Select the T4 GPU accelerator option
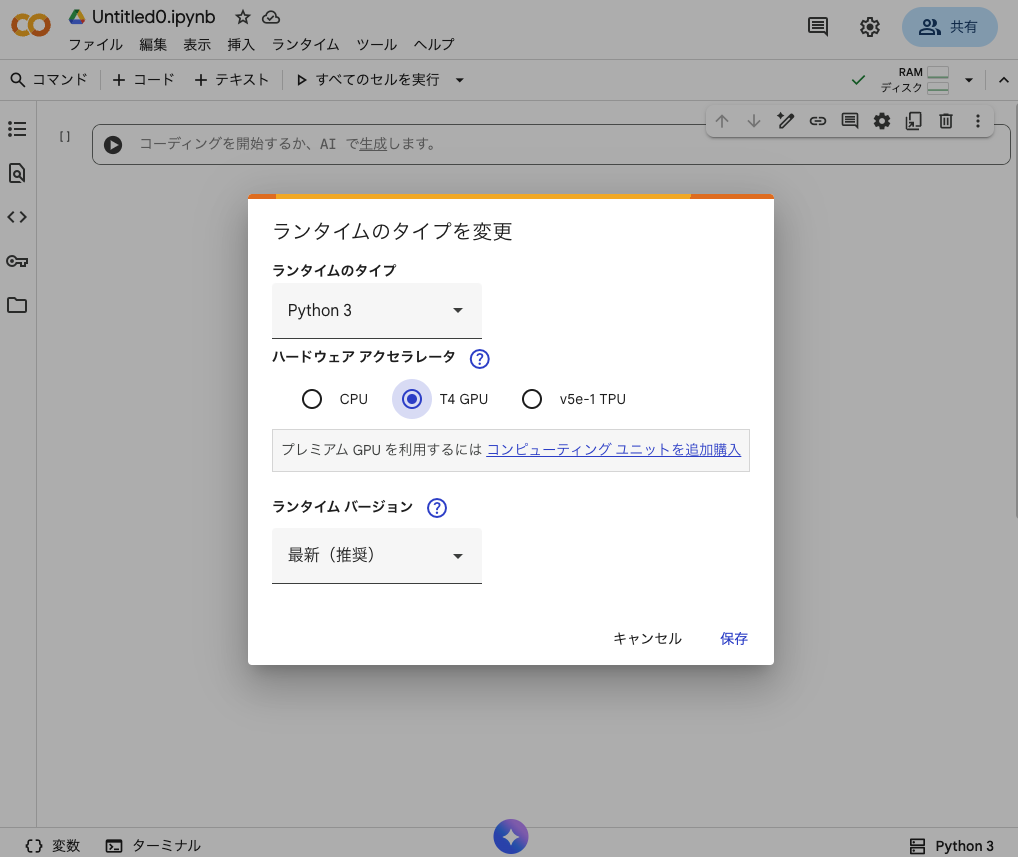Screen dimensions: 1018x857 [x=411, y=399]
